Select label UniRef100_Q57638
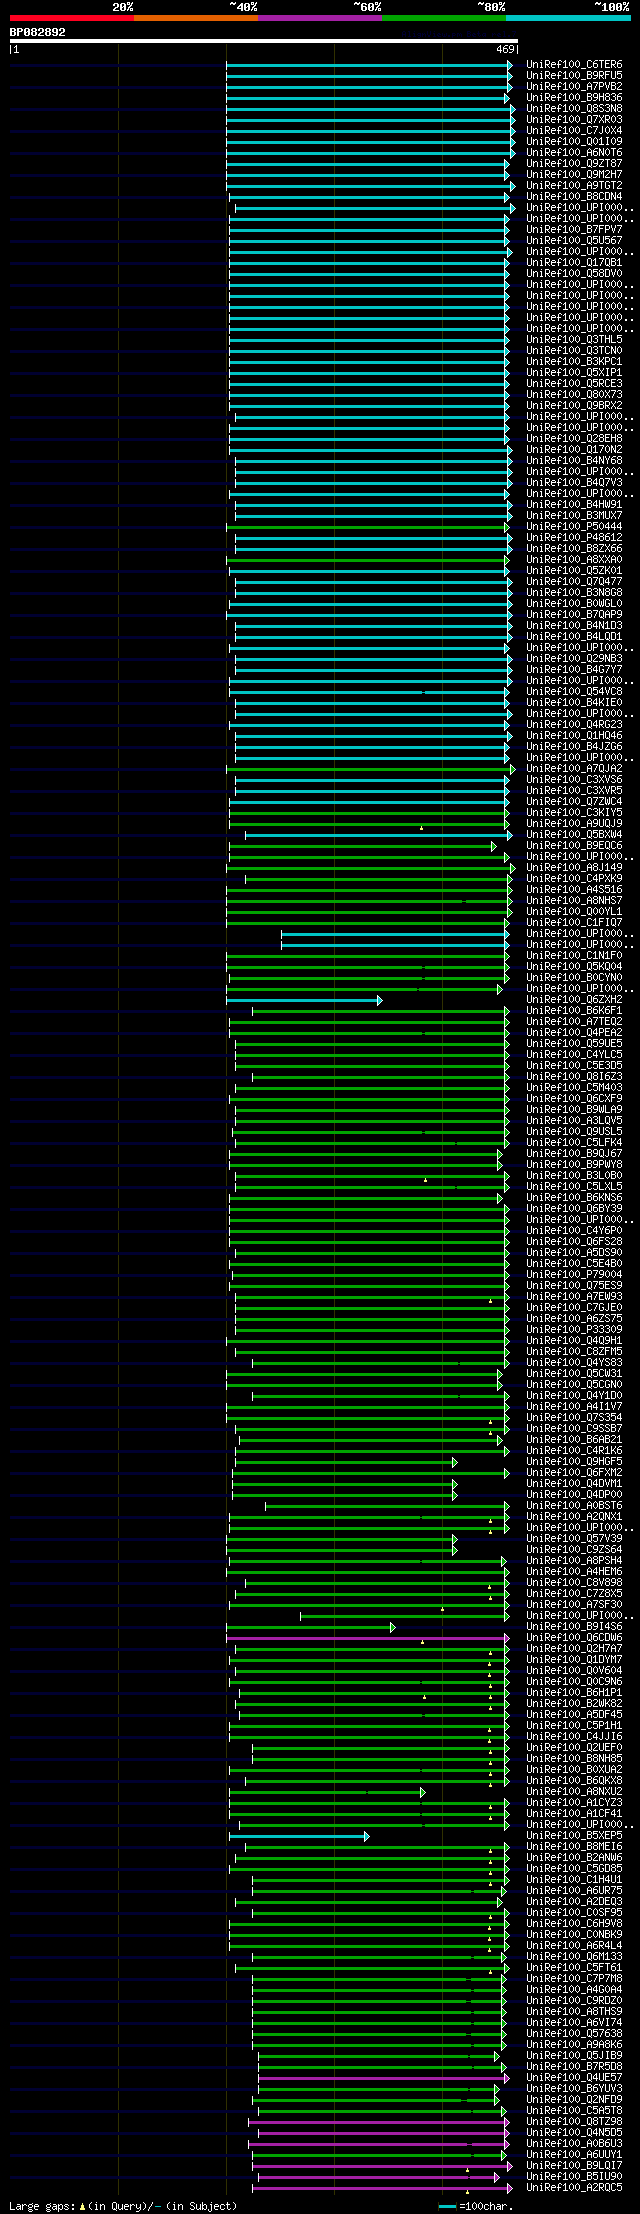The height and width of the screenshot is (2214, 640). pos(574,2034)
